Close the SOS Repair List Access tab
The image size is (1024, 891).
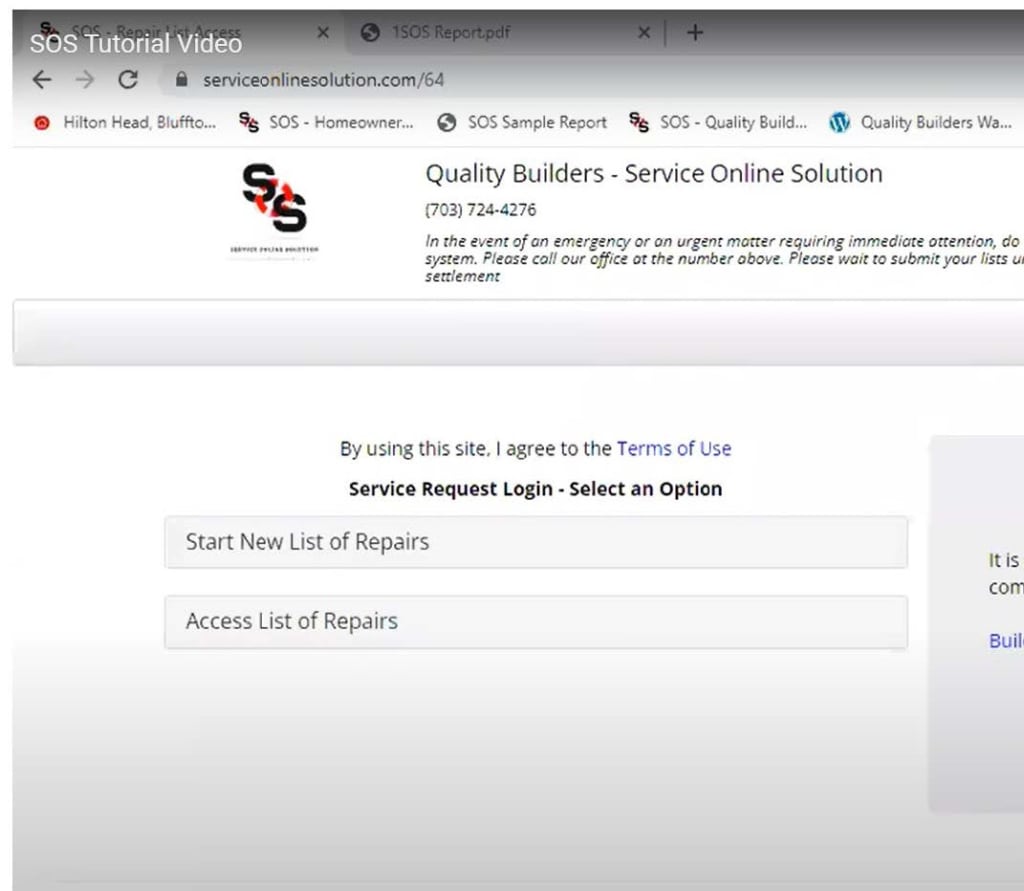(x=322, y=33)
